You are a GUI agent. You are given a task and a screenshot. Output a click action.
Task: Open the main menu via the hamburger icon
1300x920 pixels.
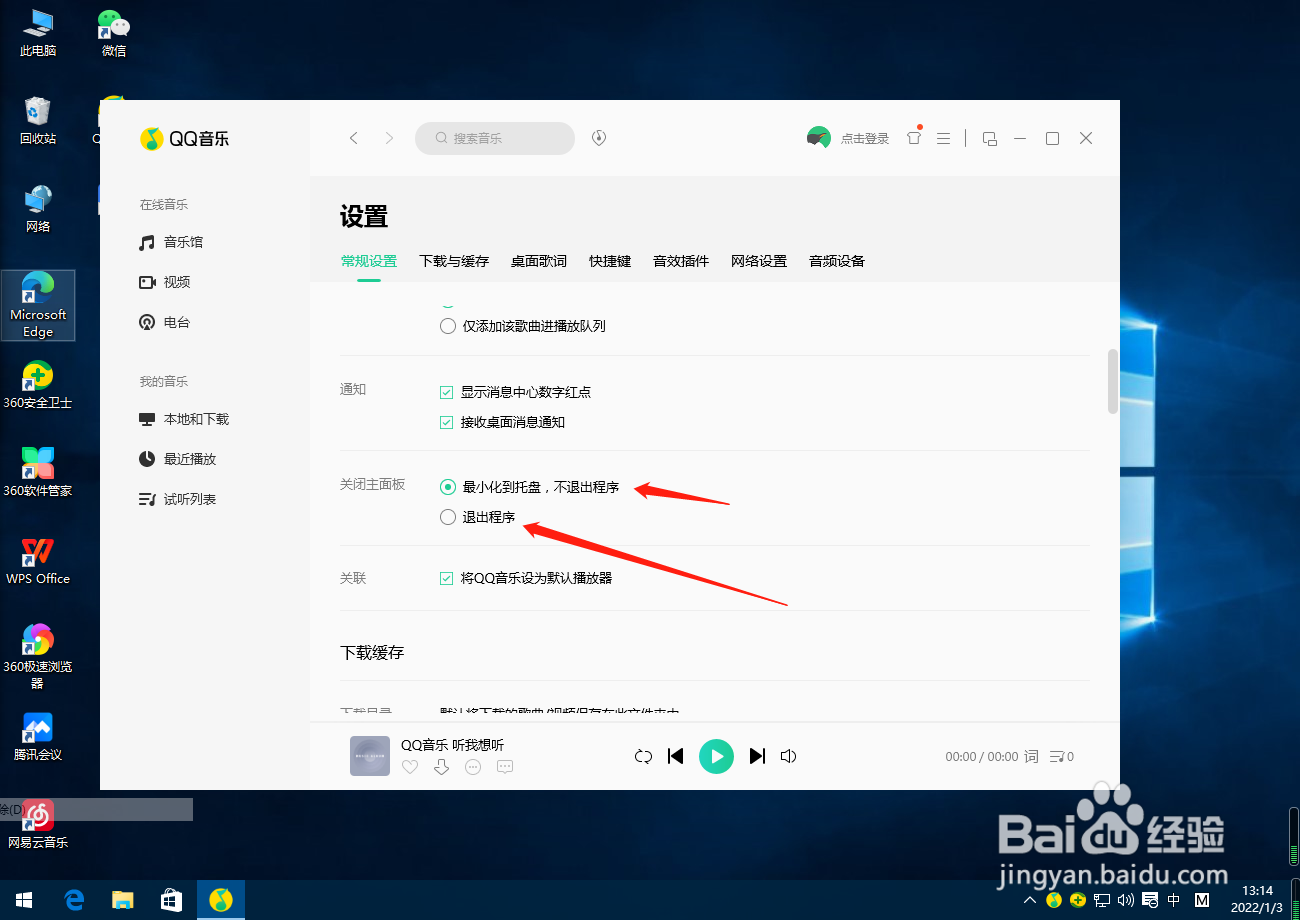click(943, 138)
